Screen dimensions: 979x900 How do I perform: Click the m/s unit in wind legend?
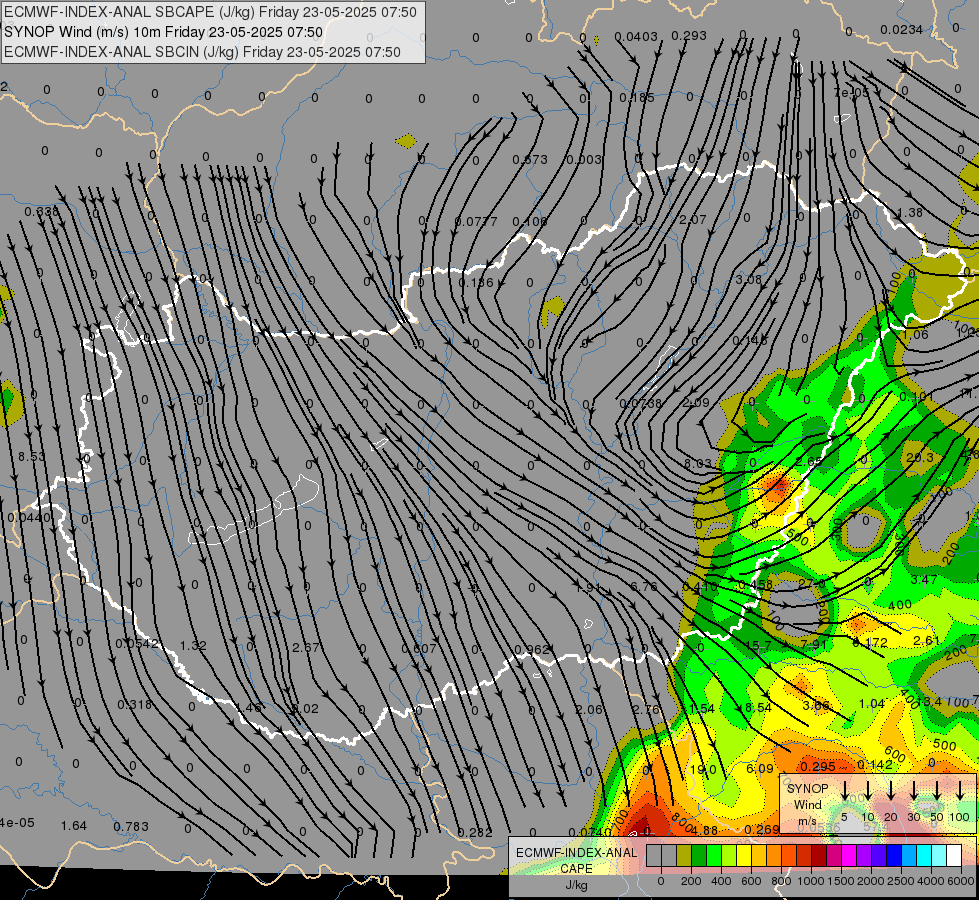coord(807,821)
